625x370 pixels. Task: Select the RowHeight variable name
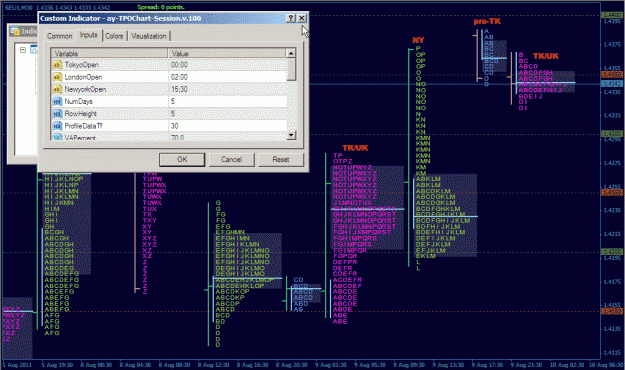click(x=81, y=114)
